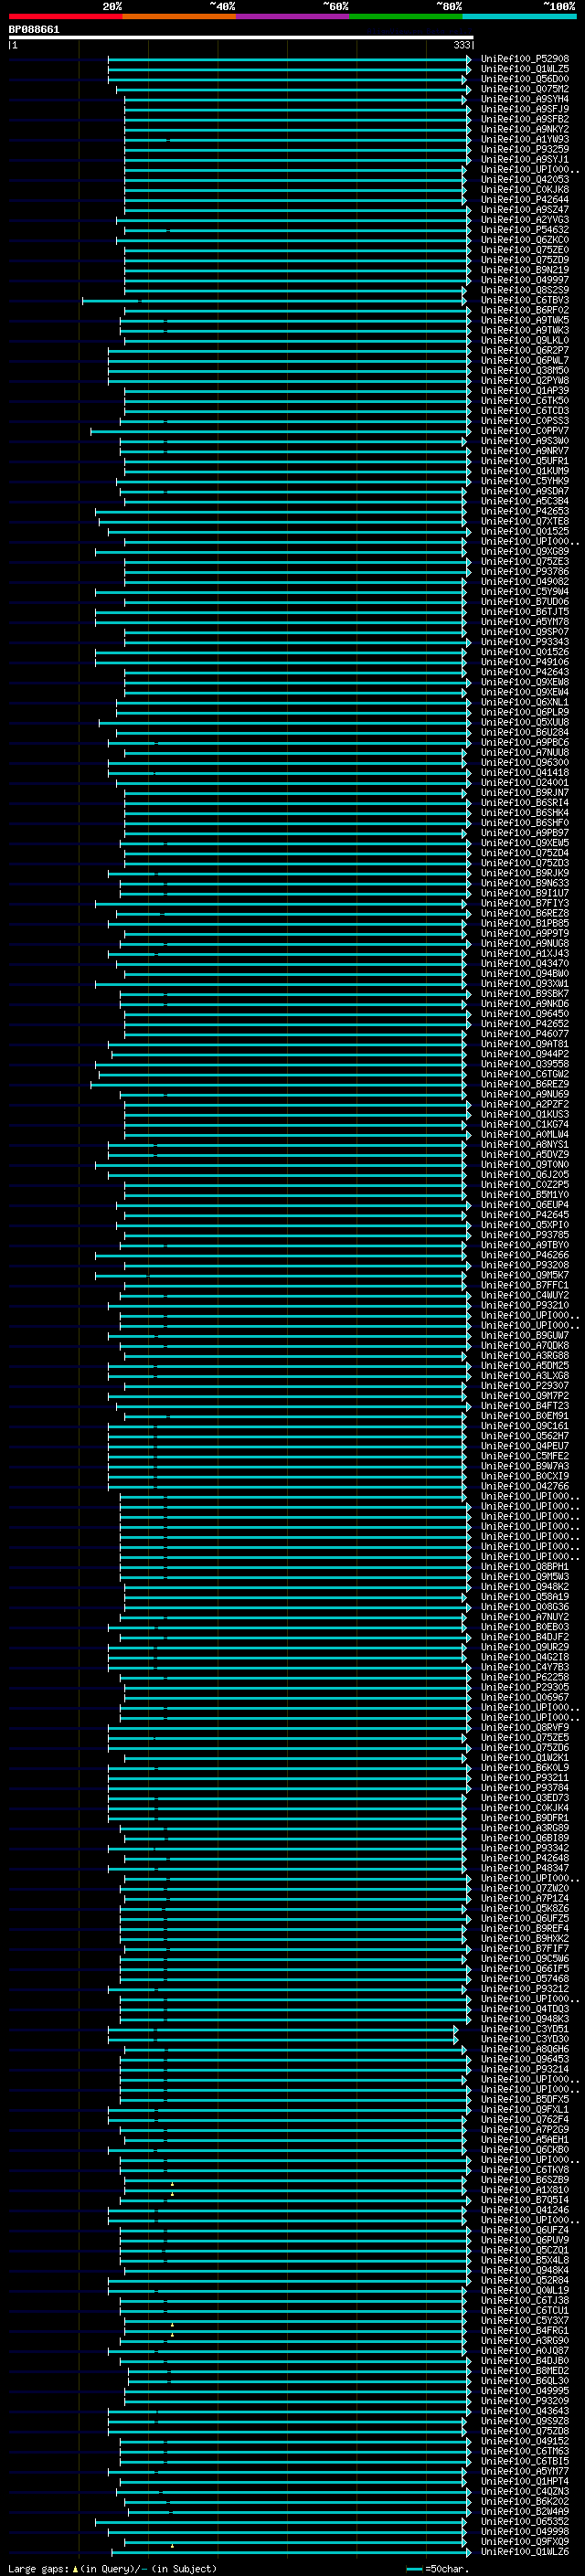Click the UniRef100_P62258 label

[525, 1677]
